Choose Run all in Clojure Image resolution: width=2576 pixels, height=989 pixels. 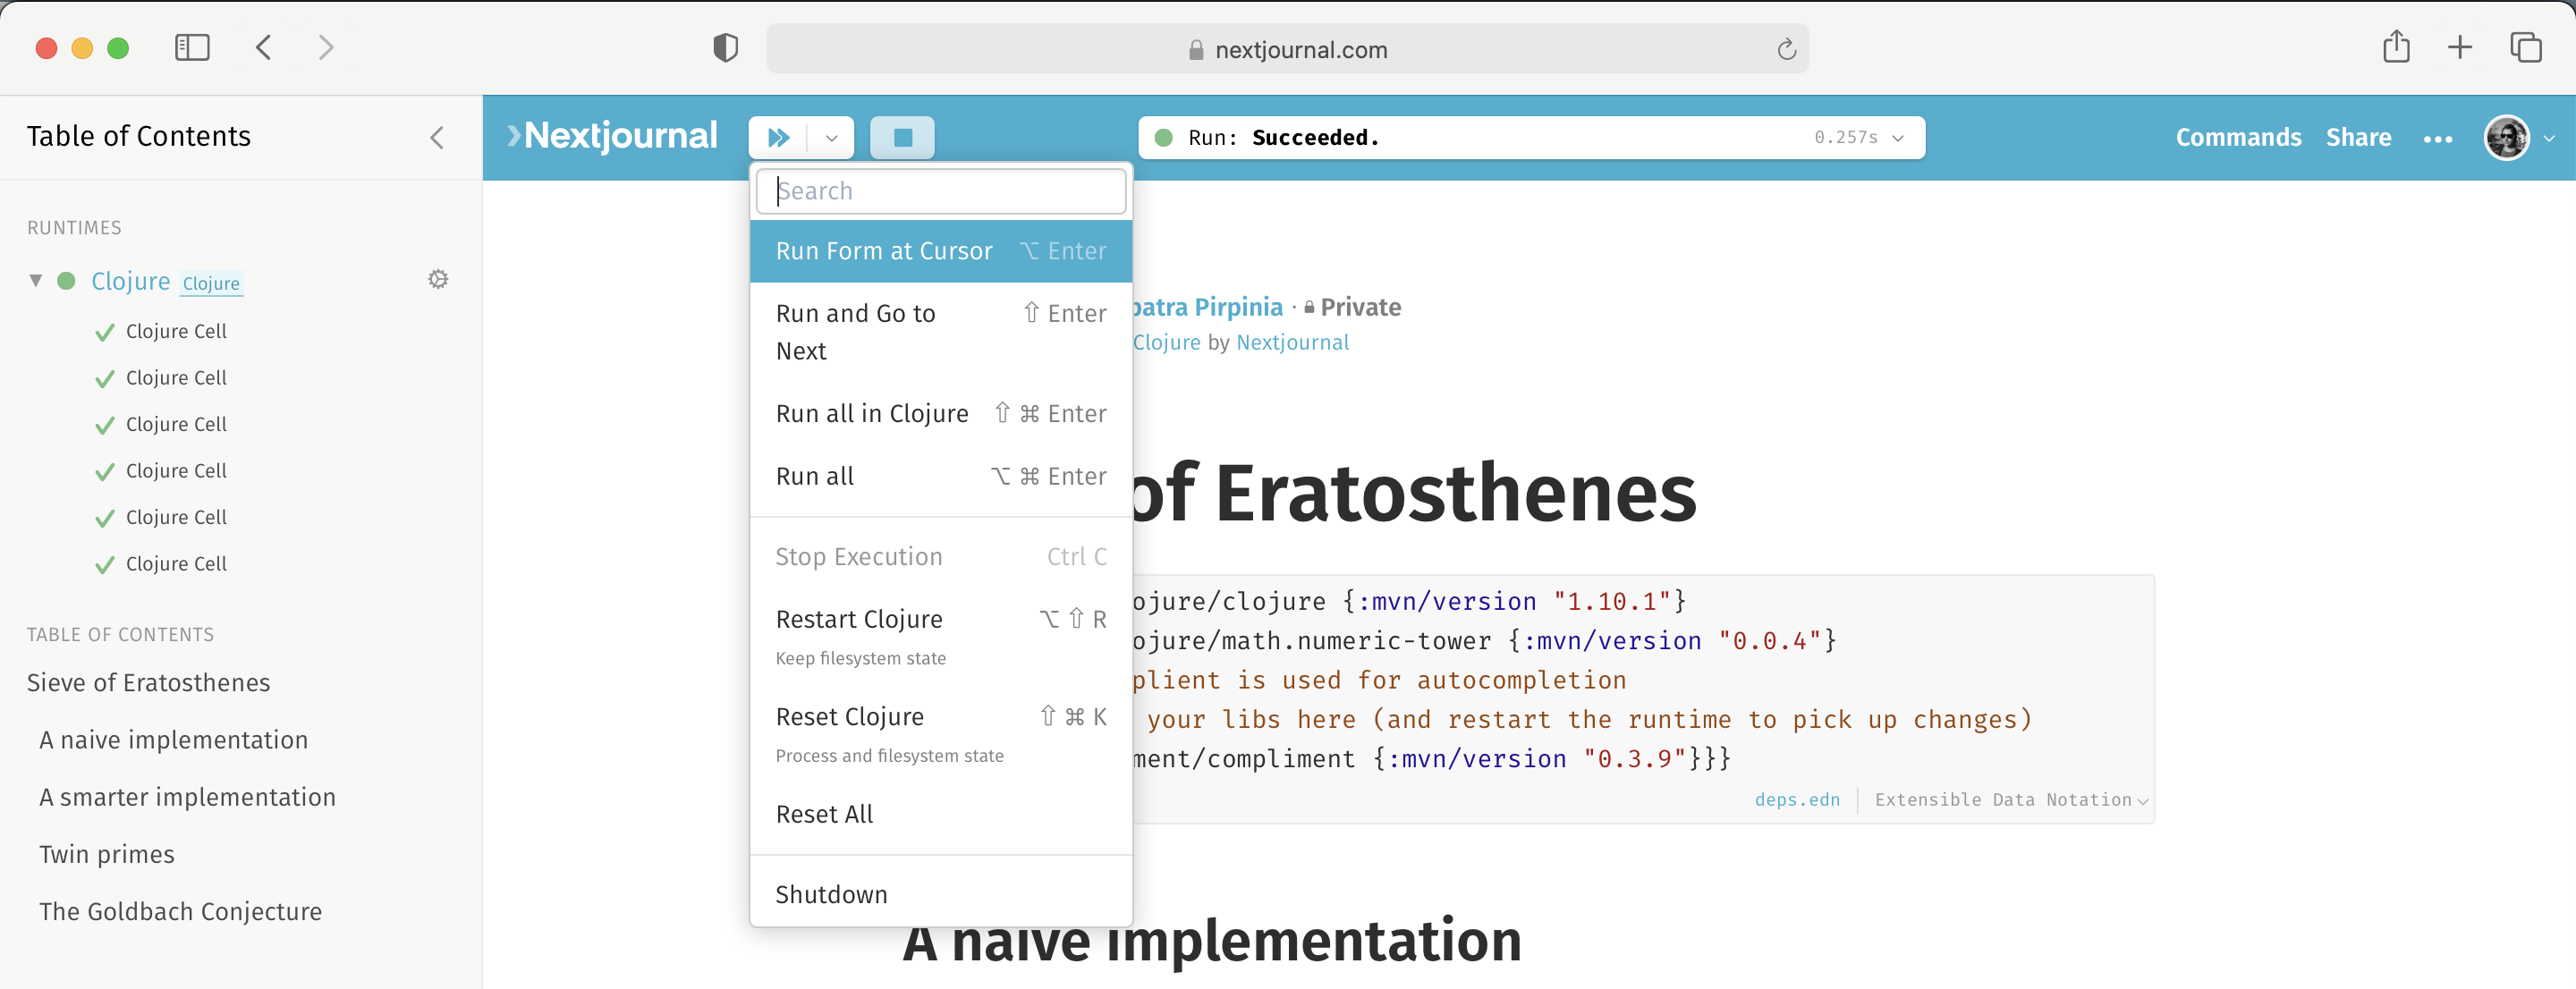(941, 414)
